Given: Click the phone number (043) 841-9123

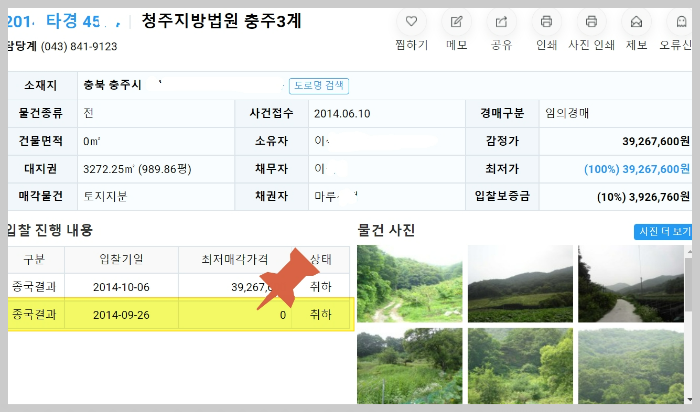Looking at the screenshot, I should point(79,46).
